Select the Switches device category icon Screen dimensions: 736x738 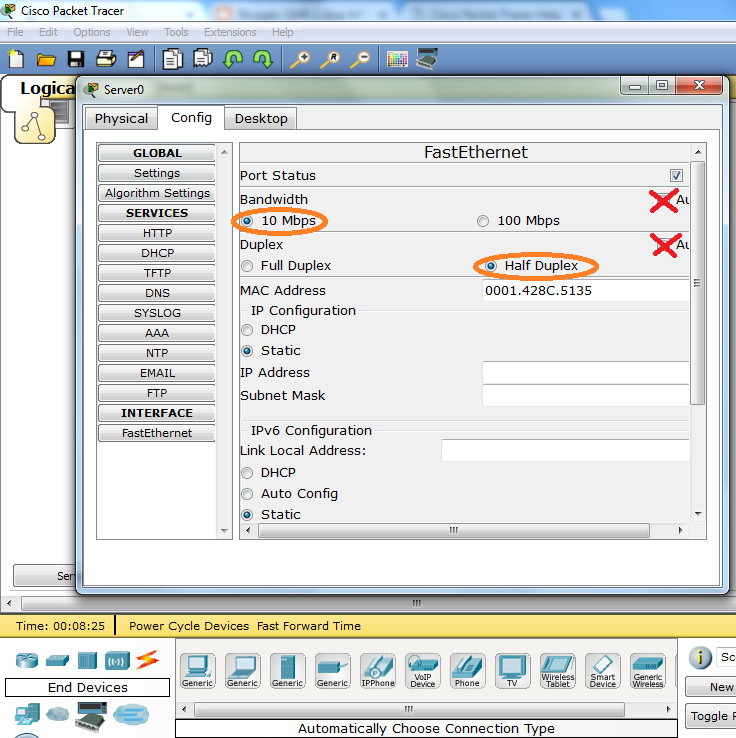(57, 661)
